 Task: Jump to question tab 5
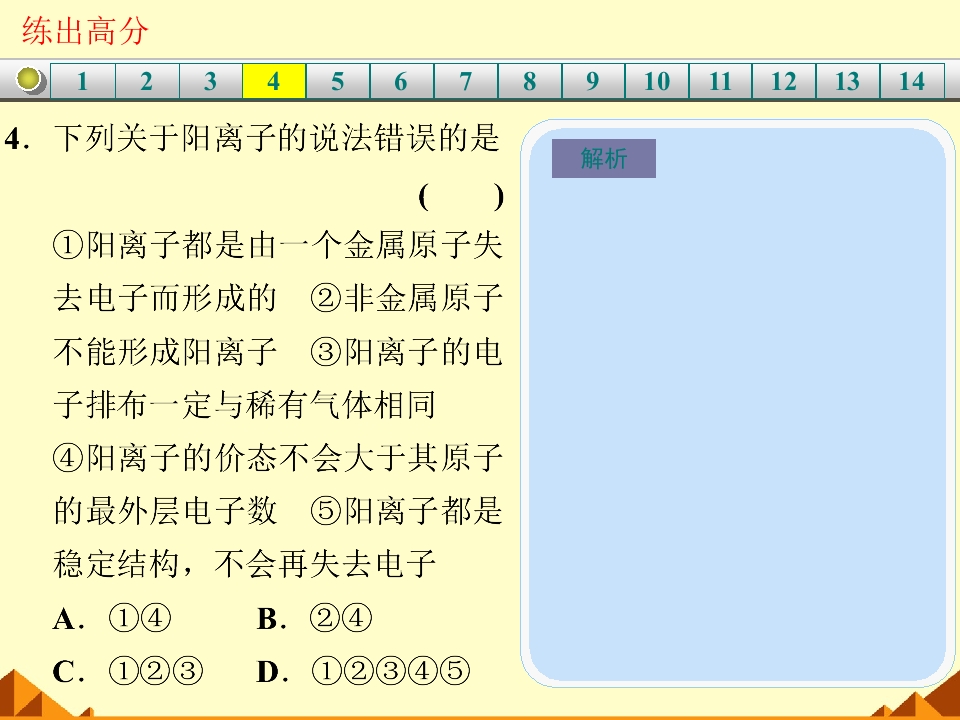pos(338,82)
